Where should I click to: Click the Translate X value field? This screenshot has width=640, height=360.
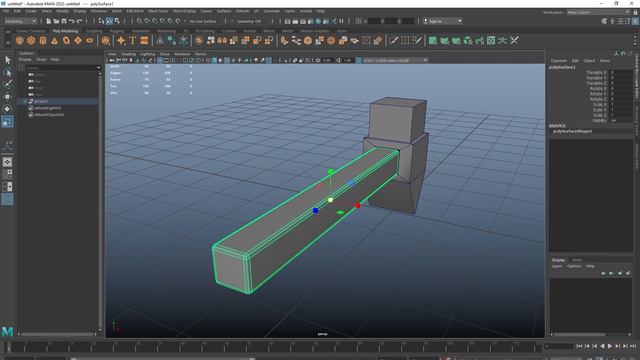[621, 72]
